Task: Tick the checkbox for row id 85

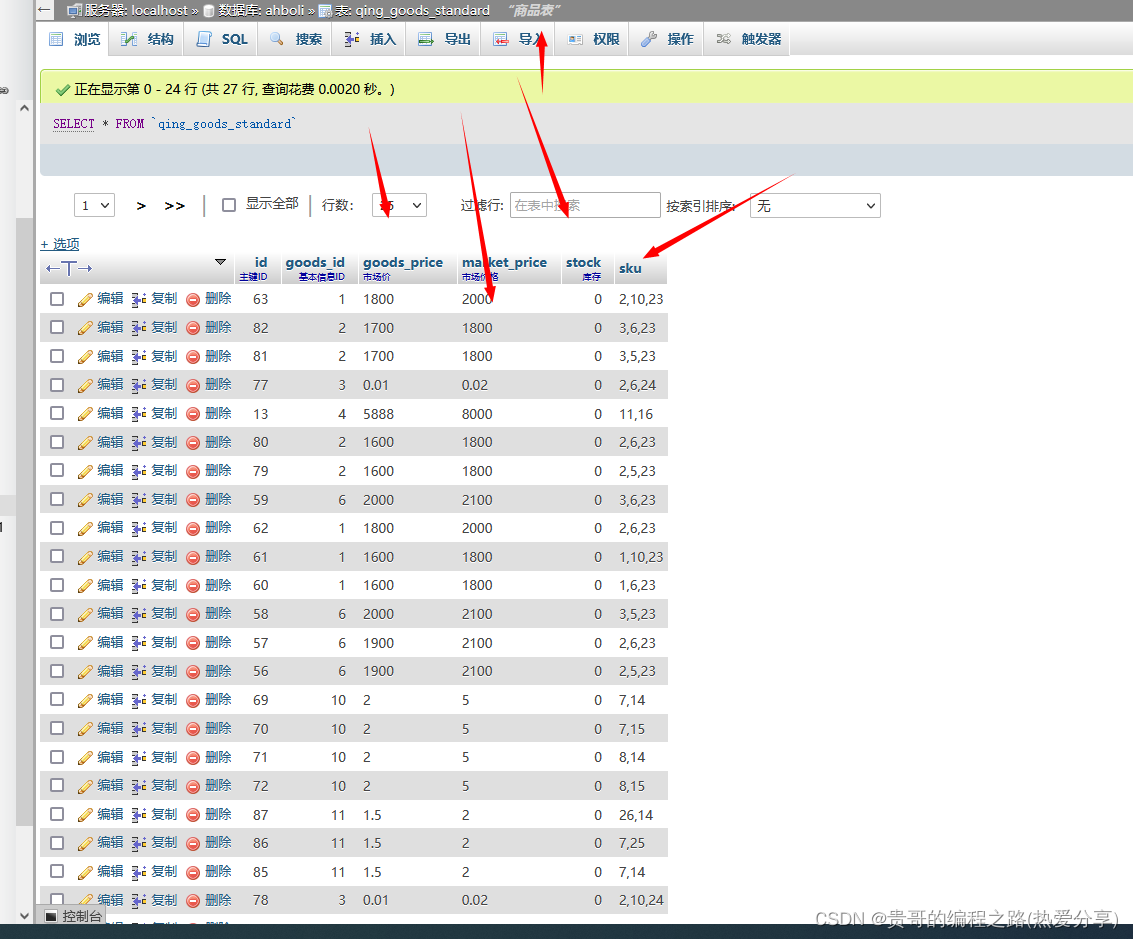Action: tap(57, 872)
